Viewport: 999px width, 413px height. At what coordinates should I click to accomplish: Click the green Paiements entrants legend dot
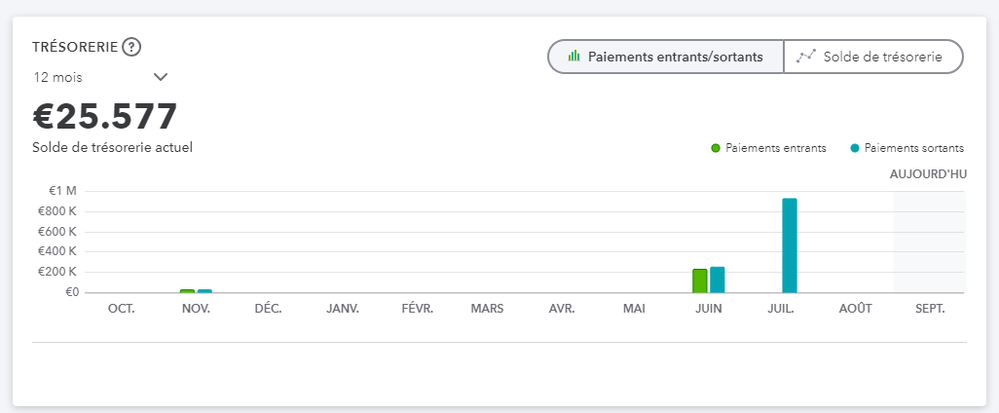point(716,148)
